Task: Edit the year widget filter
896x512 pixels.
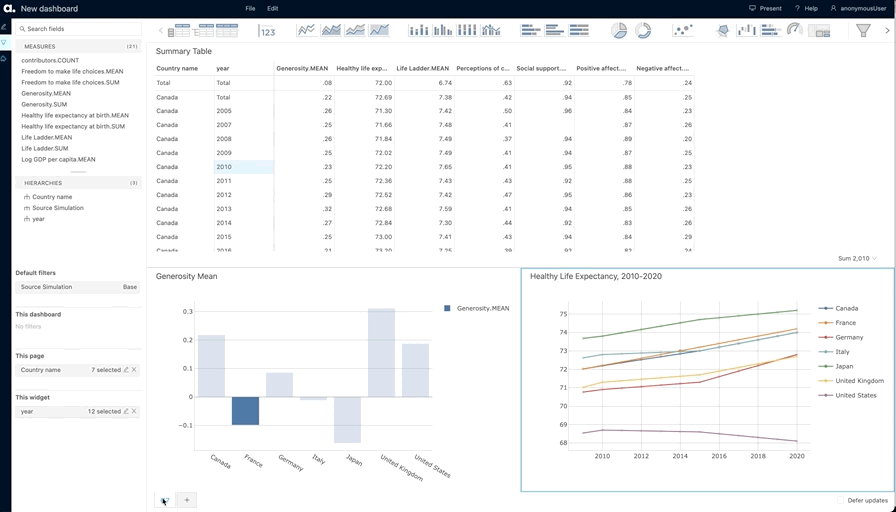Action: pyautogui.click(x=126, y=411)
